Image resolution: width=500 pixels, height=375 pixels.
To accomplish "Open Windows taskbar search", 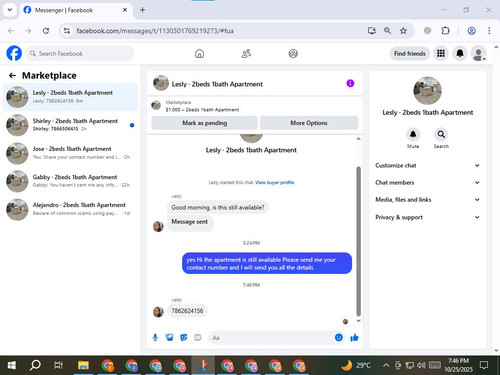I will [x=35, y=365].
